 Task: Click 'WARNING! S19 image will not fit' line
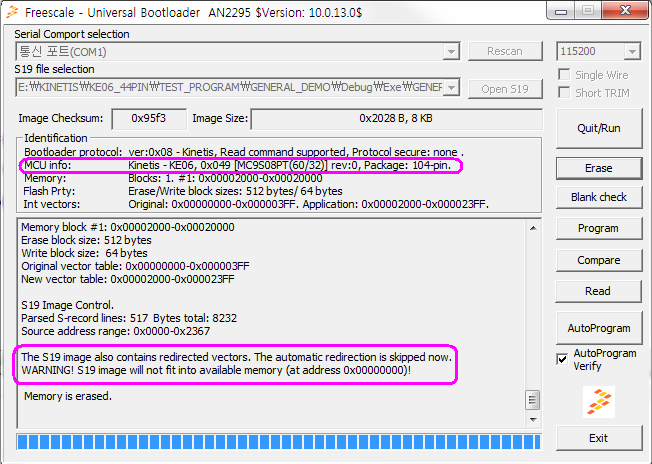click(x=216, y=370)
